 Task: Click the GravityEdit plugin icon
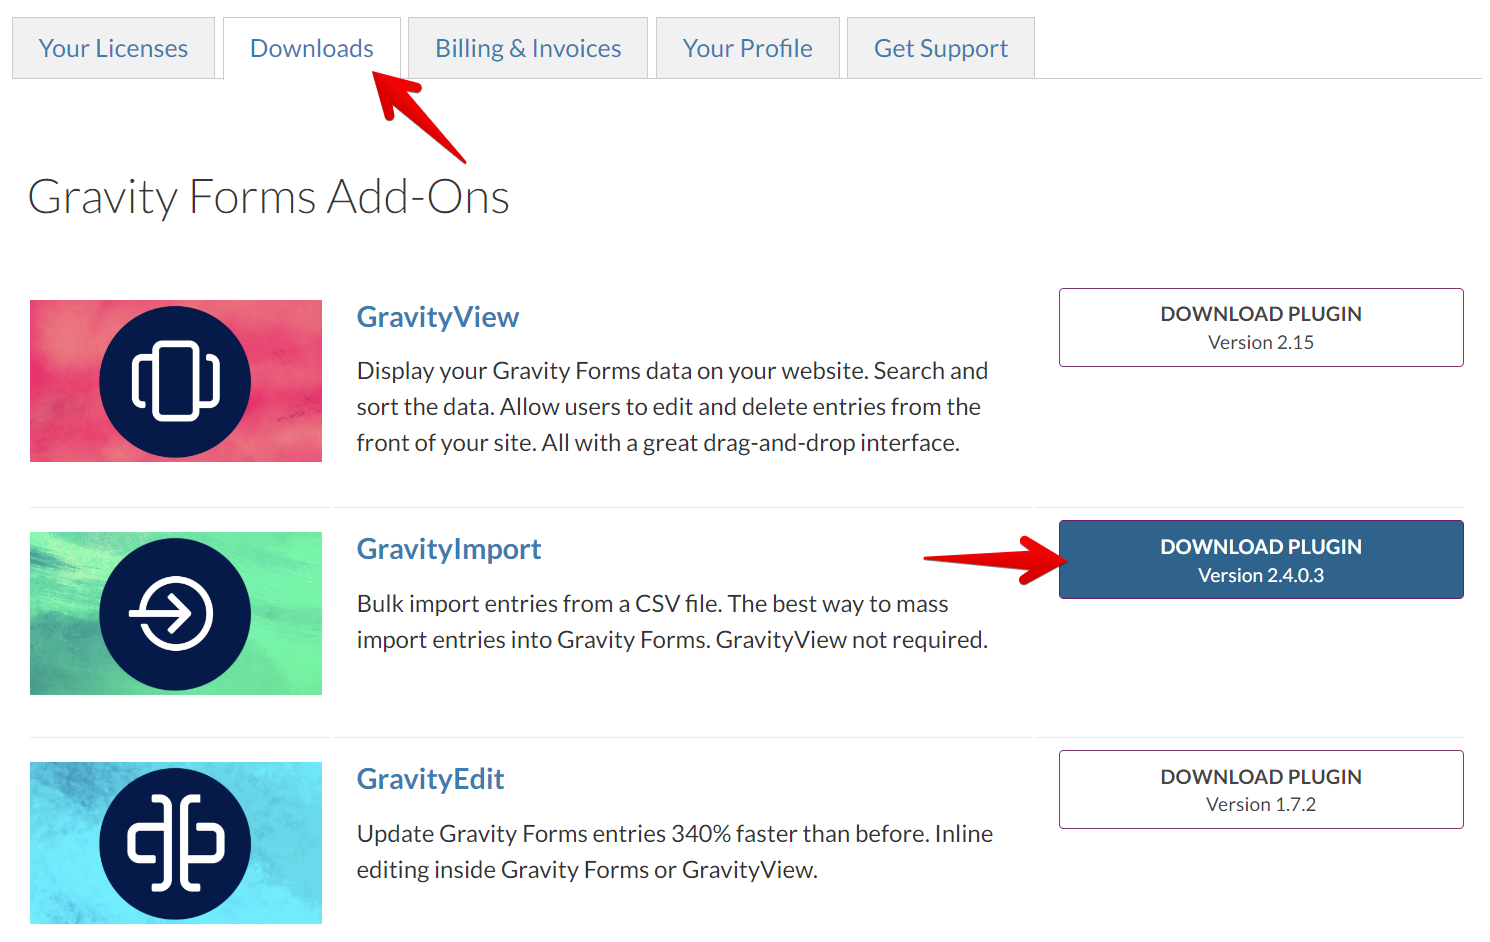[175, 843]
